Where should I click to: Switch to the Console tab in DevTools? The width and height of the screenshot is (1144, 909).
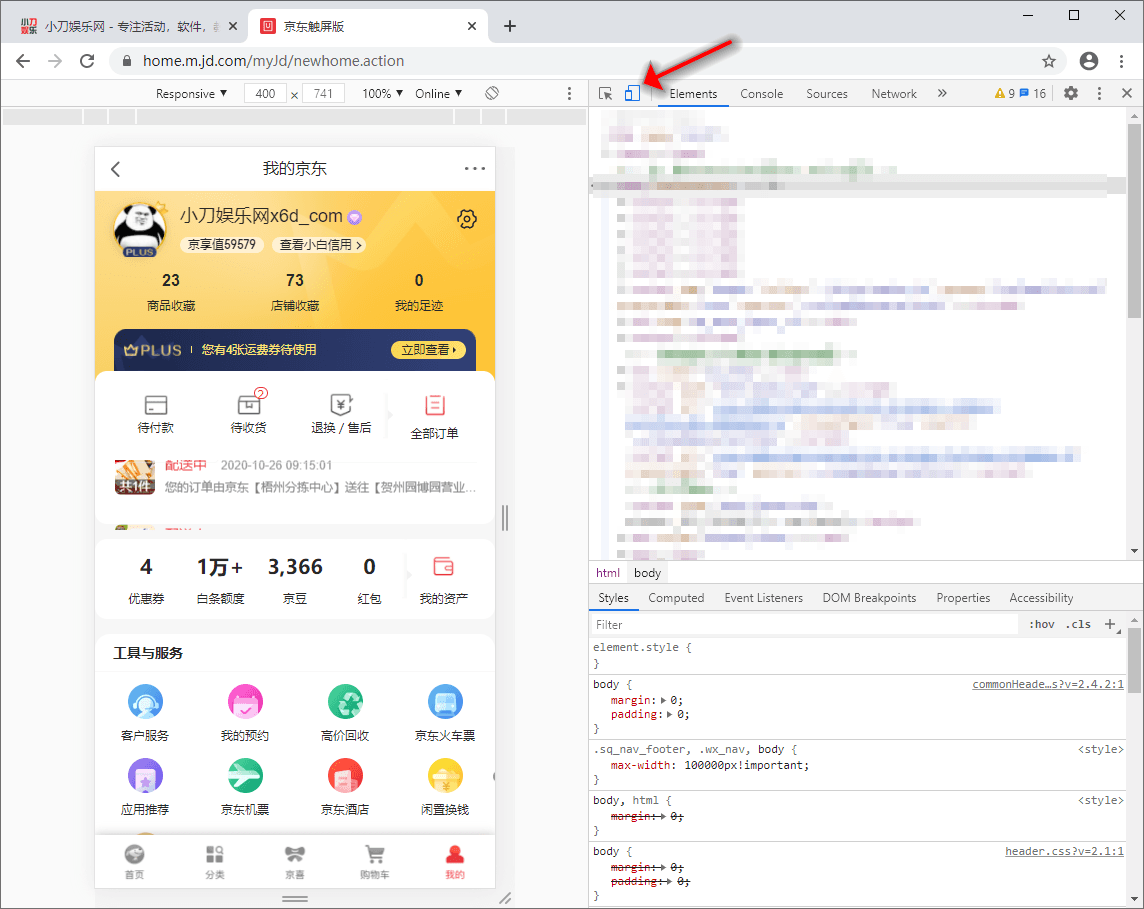coord(761,93)
